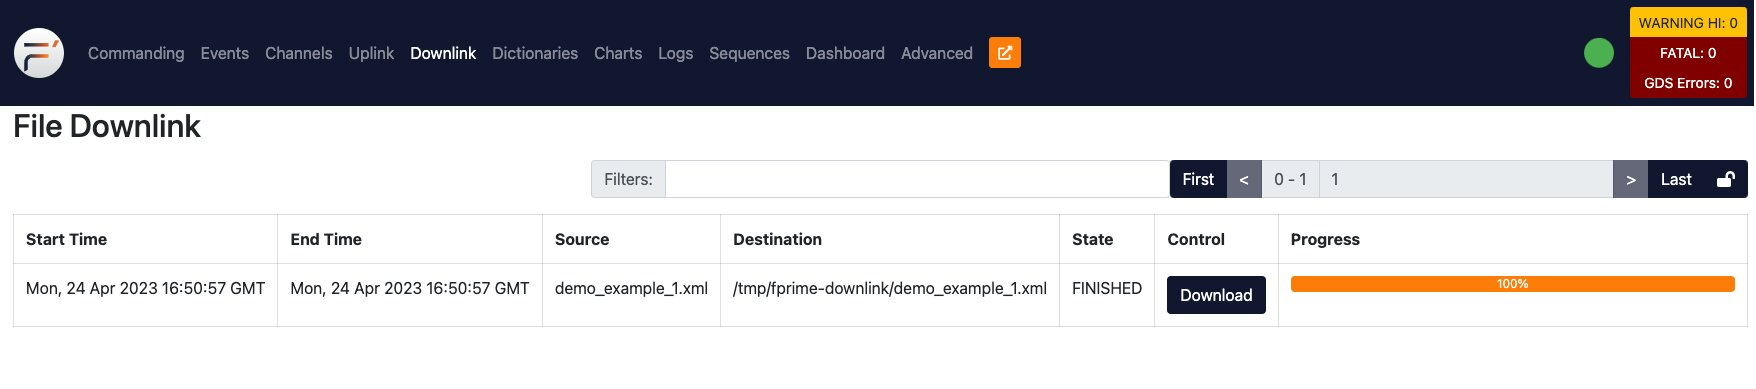Download the demo_example_1.xml file
The width and height of the screenshot is (1756, 389).
[x=1216, y=295]
